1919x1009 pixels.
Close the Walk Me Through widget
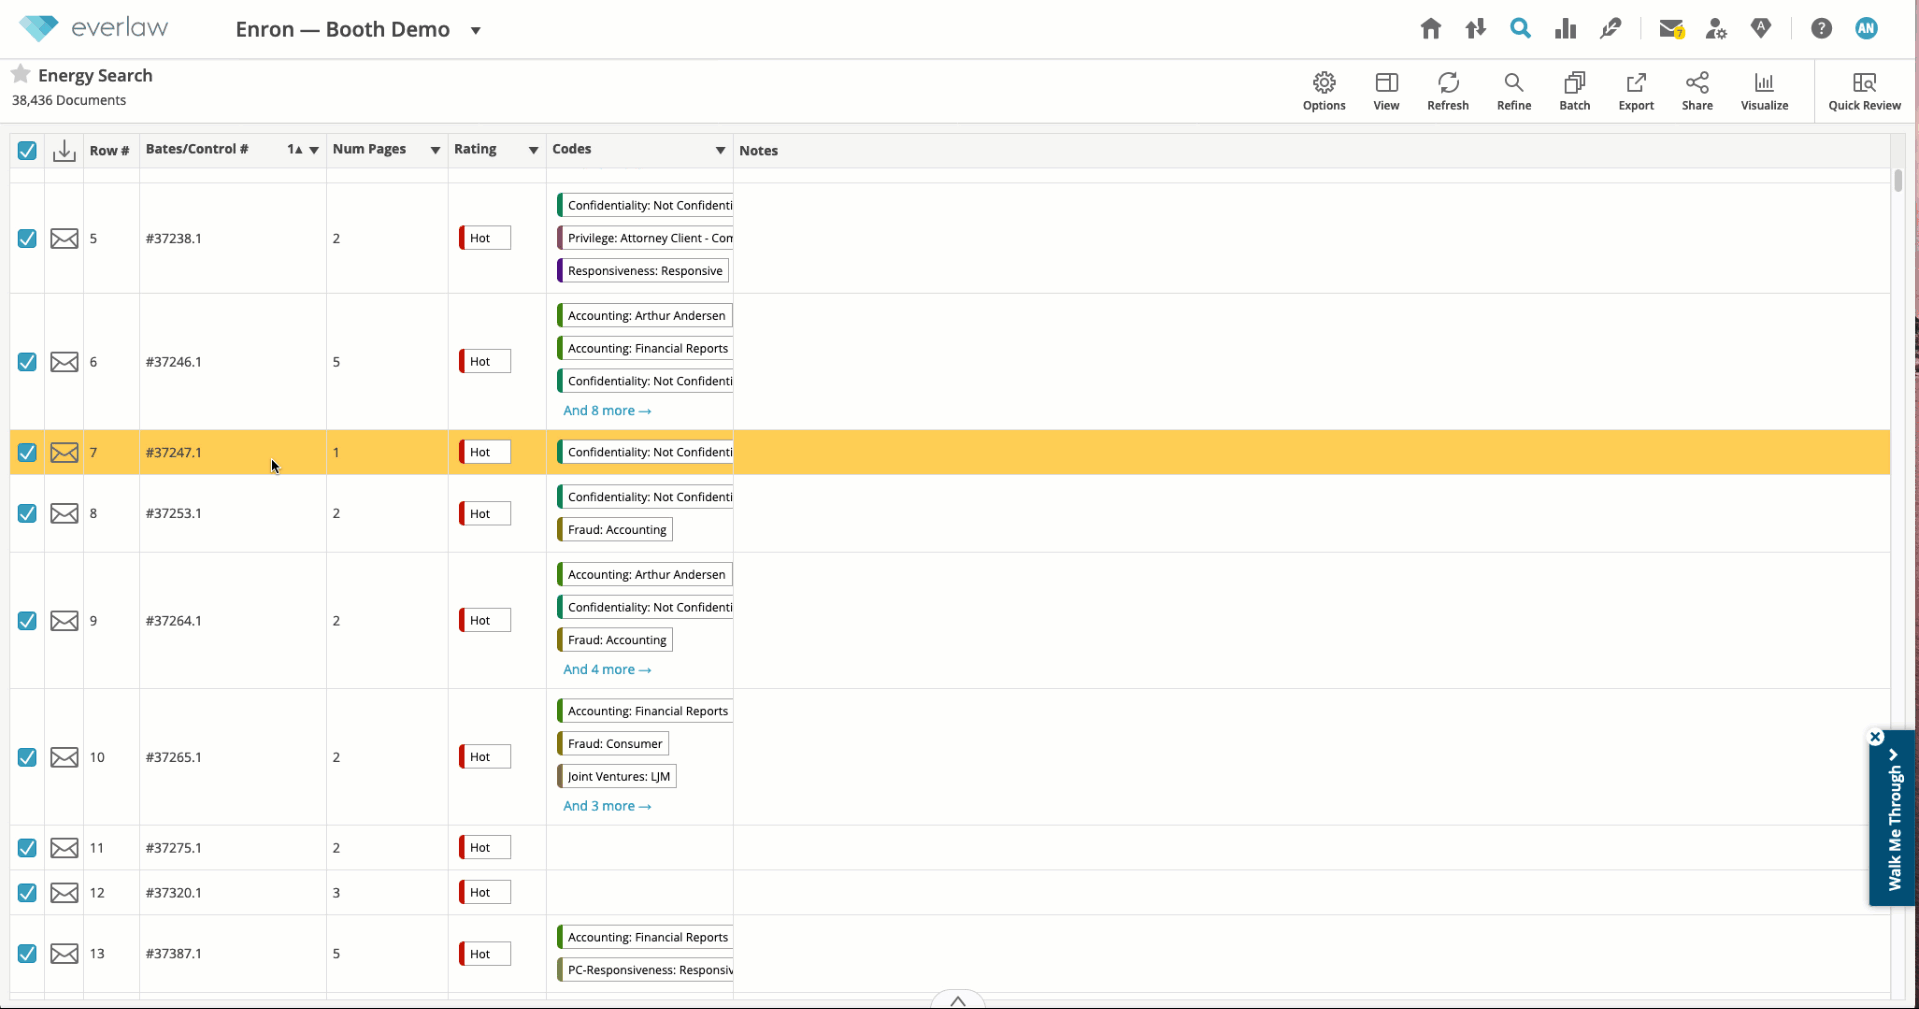pos(1876,737)
